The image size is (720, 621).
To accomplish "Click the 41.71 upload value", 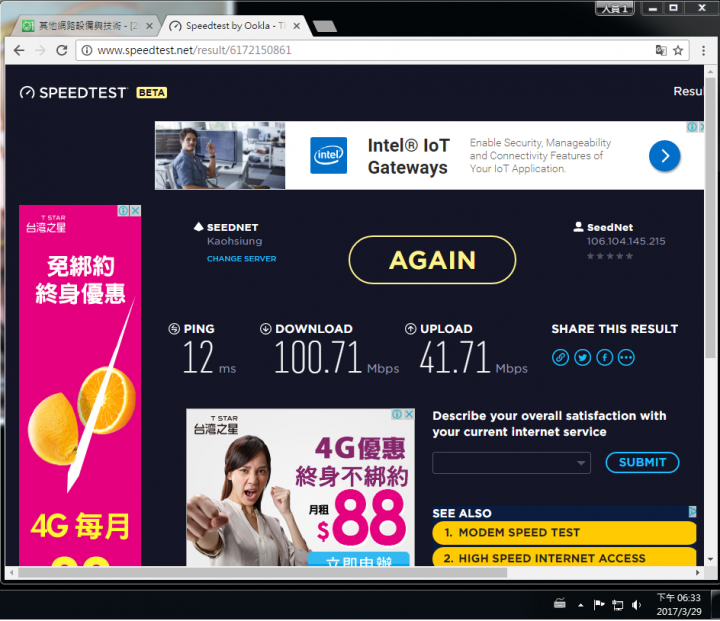I will (455, 357).
